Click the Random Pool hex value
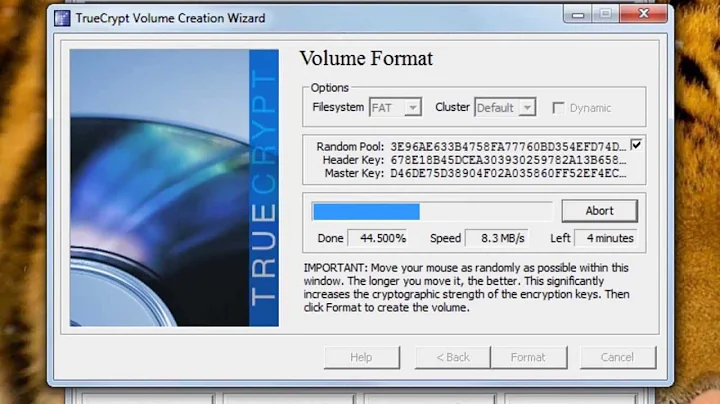The height and width of the screenshot is (404, 720). pyautogui.click(x=508, y=147)
